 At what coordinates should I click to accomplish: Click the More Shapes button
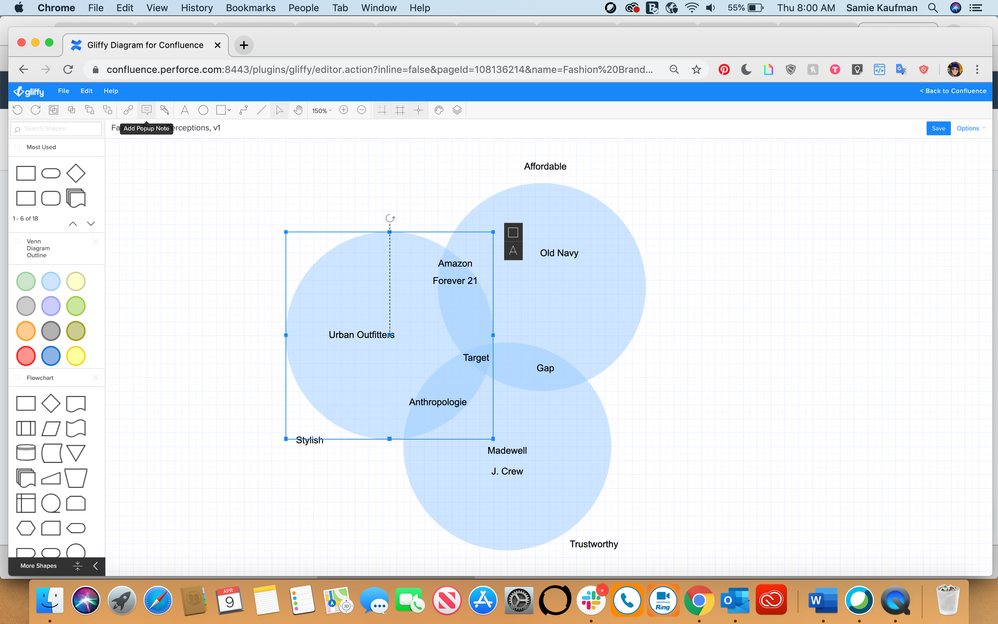click(38, 565)
